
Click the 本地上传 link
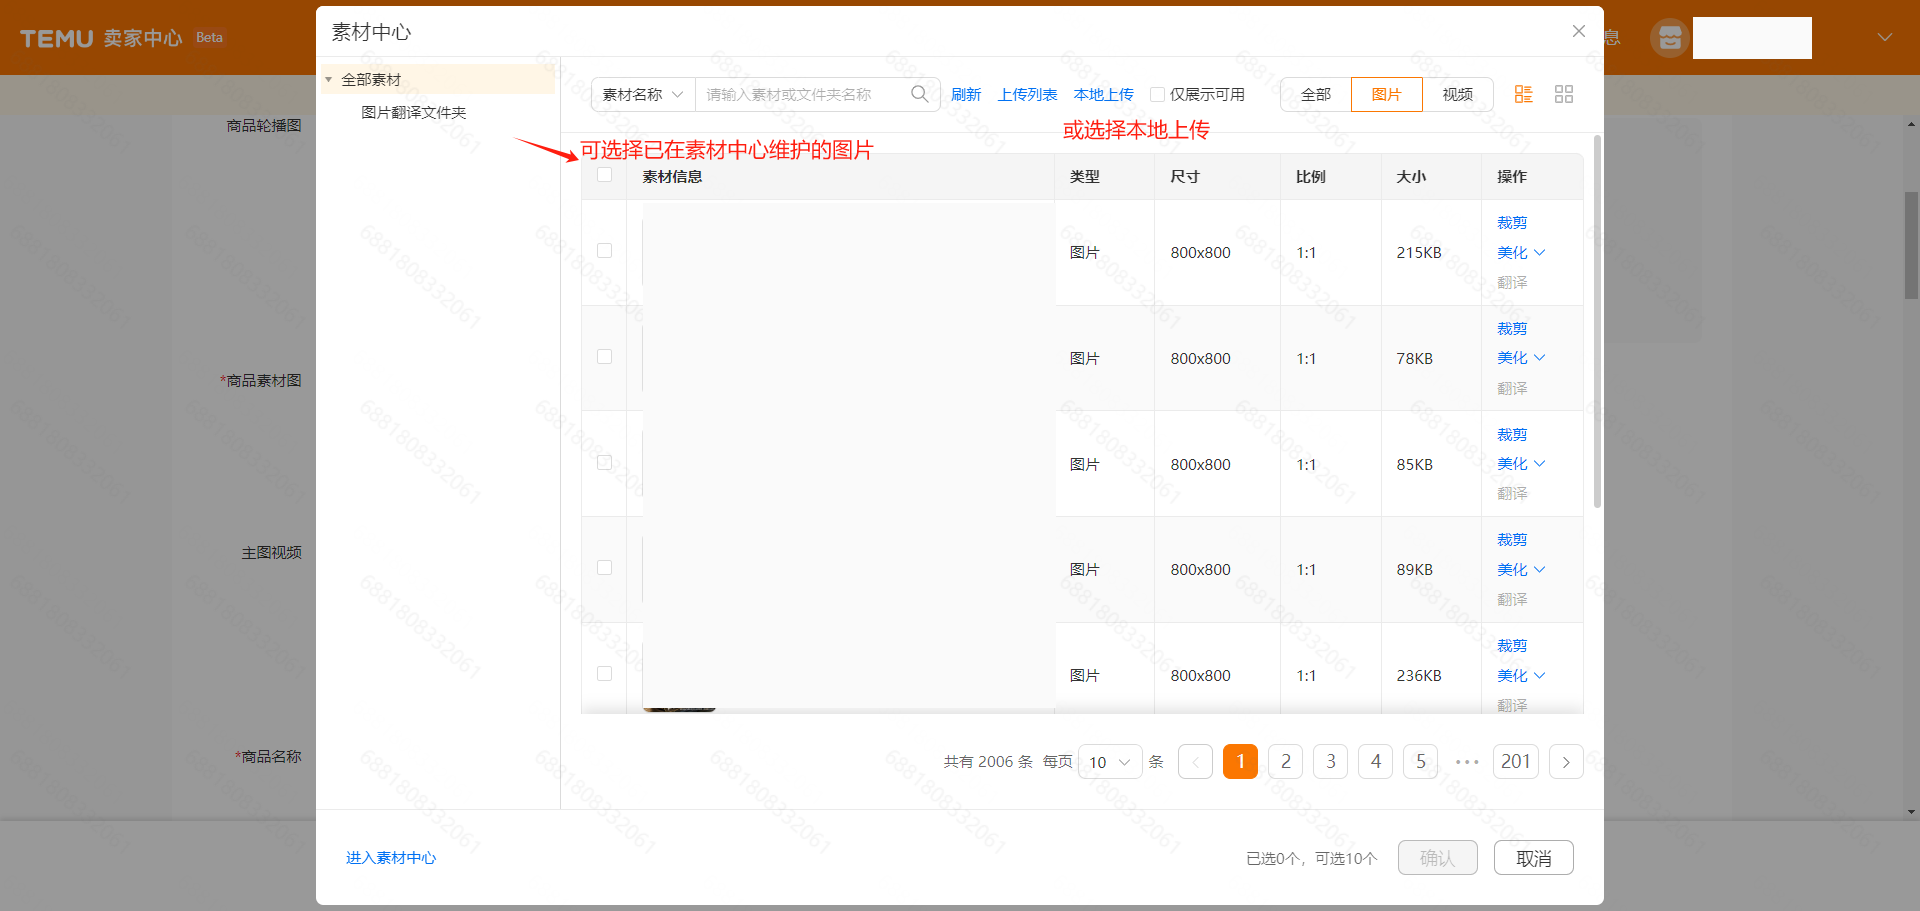1103,94
